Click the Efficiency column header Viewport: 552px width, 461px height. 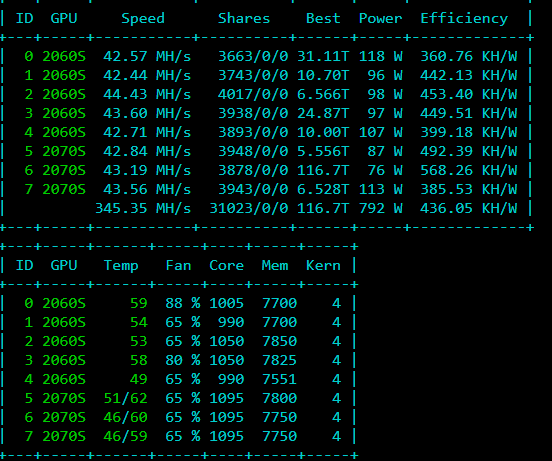coord(464,19)
